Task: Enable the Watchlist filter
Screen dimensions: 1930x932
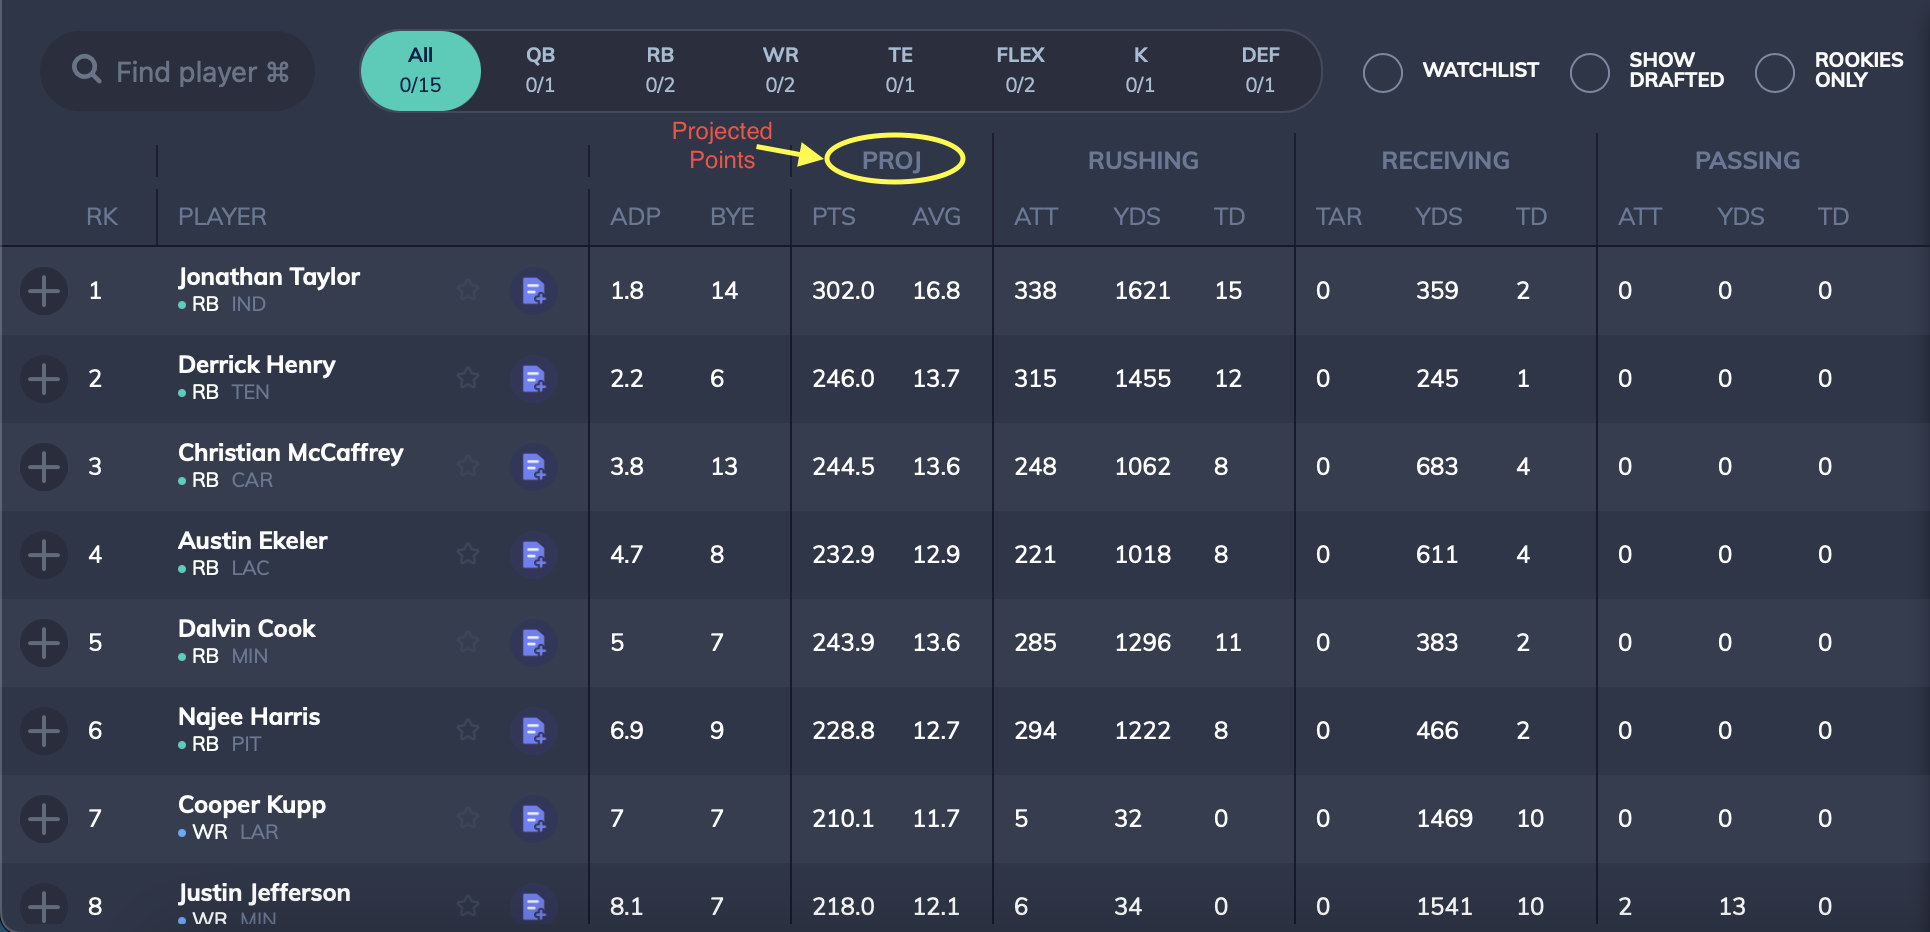Action: pos(1383,72)
